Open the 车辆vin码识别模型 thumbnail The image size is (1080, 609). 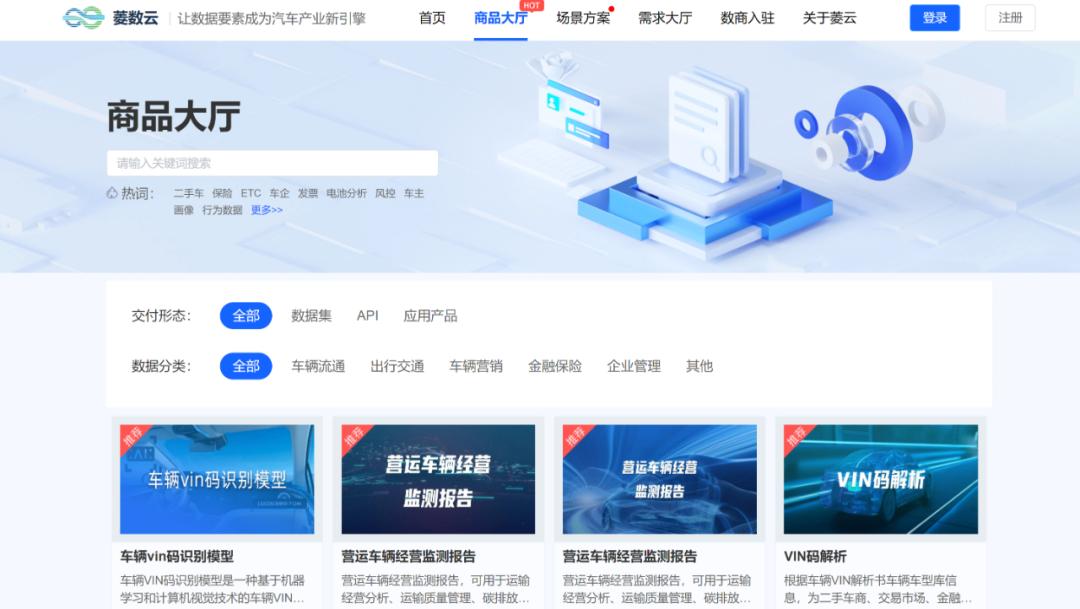pos(217,479)
